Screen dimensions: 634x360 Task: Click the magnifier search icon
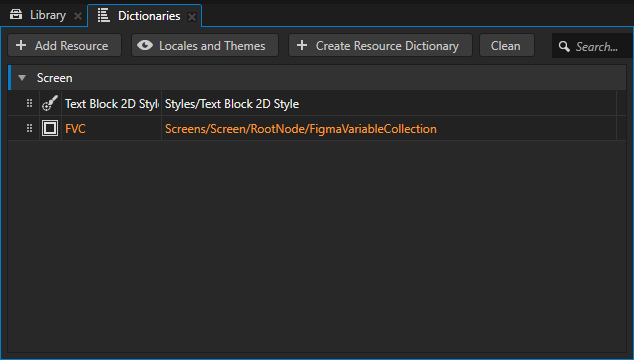pyautogui.click(x=564, y=47)
